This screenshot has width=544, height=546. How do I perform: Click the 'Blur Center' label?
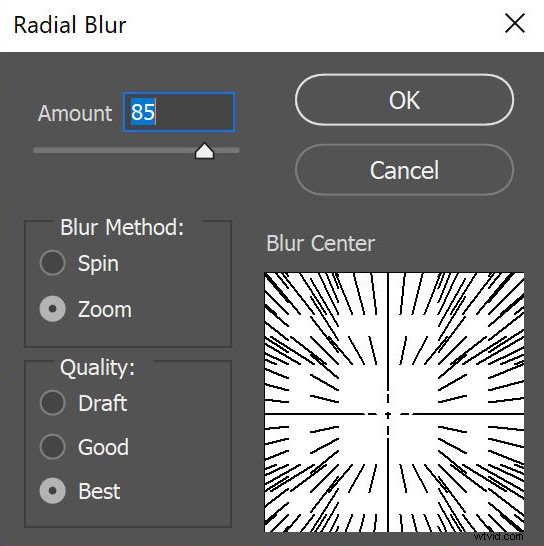coord(321,243)
